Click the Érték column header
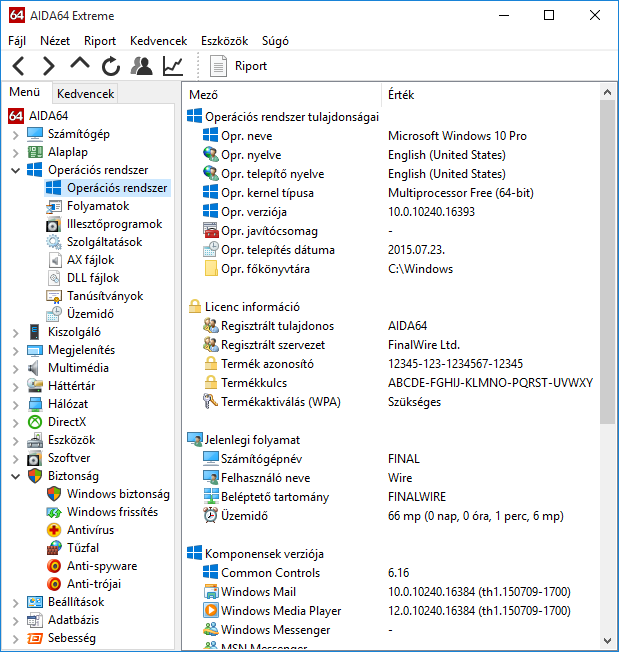 click(x=400, y=95)
